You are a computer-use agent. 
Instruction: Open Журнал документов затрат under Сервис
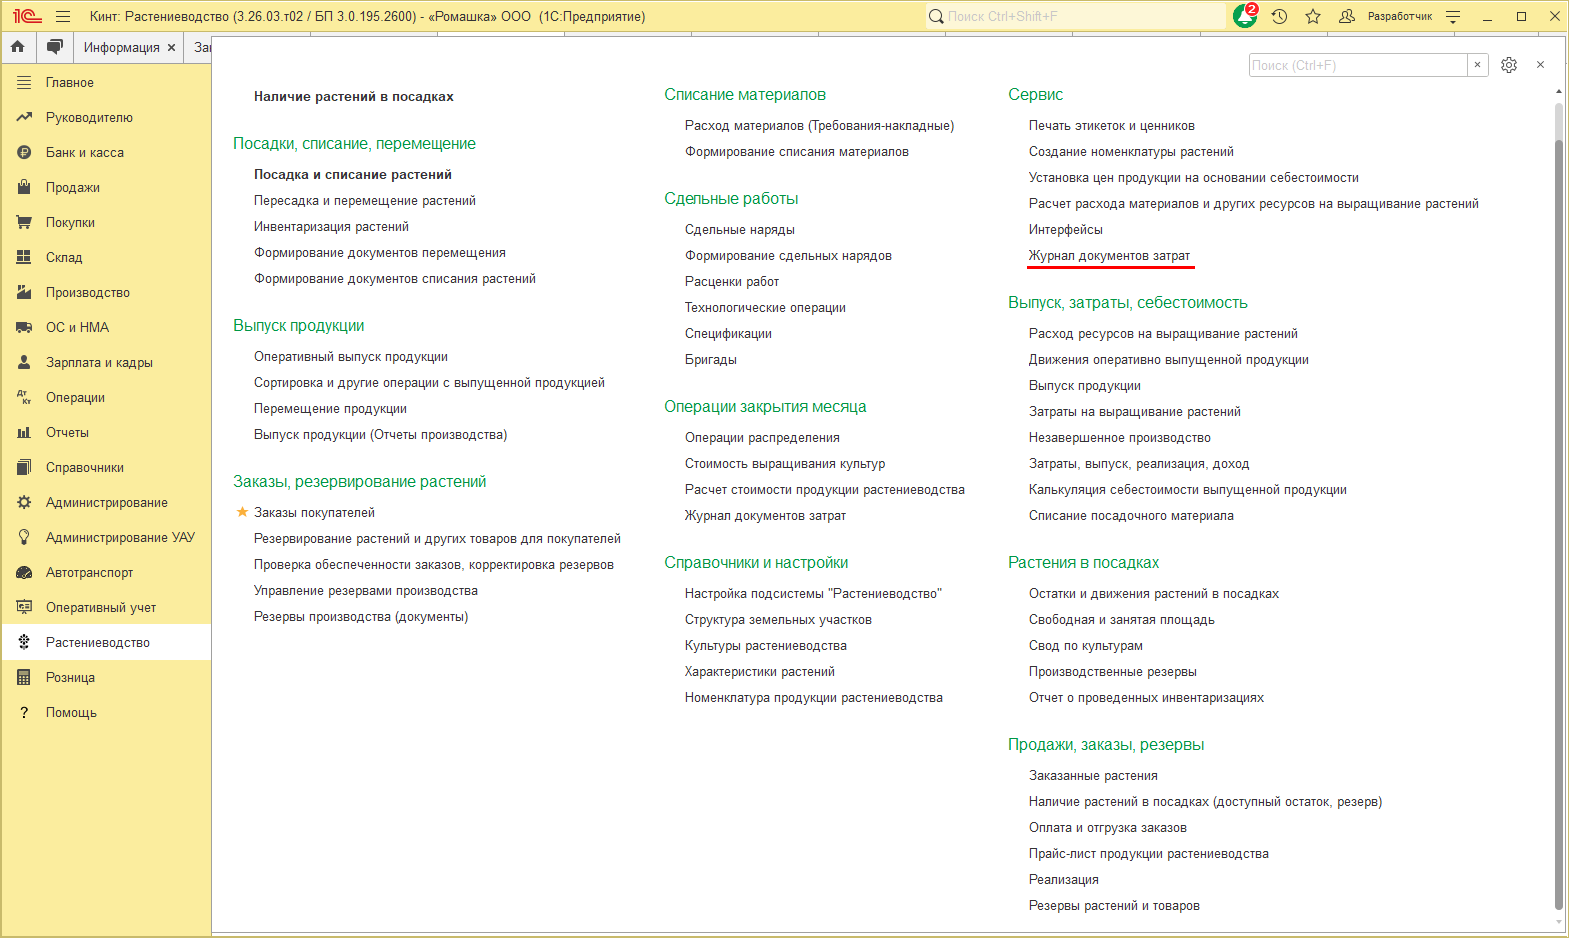click(x=1109, y=256)
